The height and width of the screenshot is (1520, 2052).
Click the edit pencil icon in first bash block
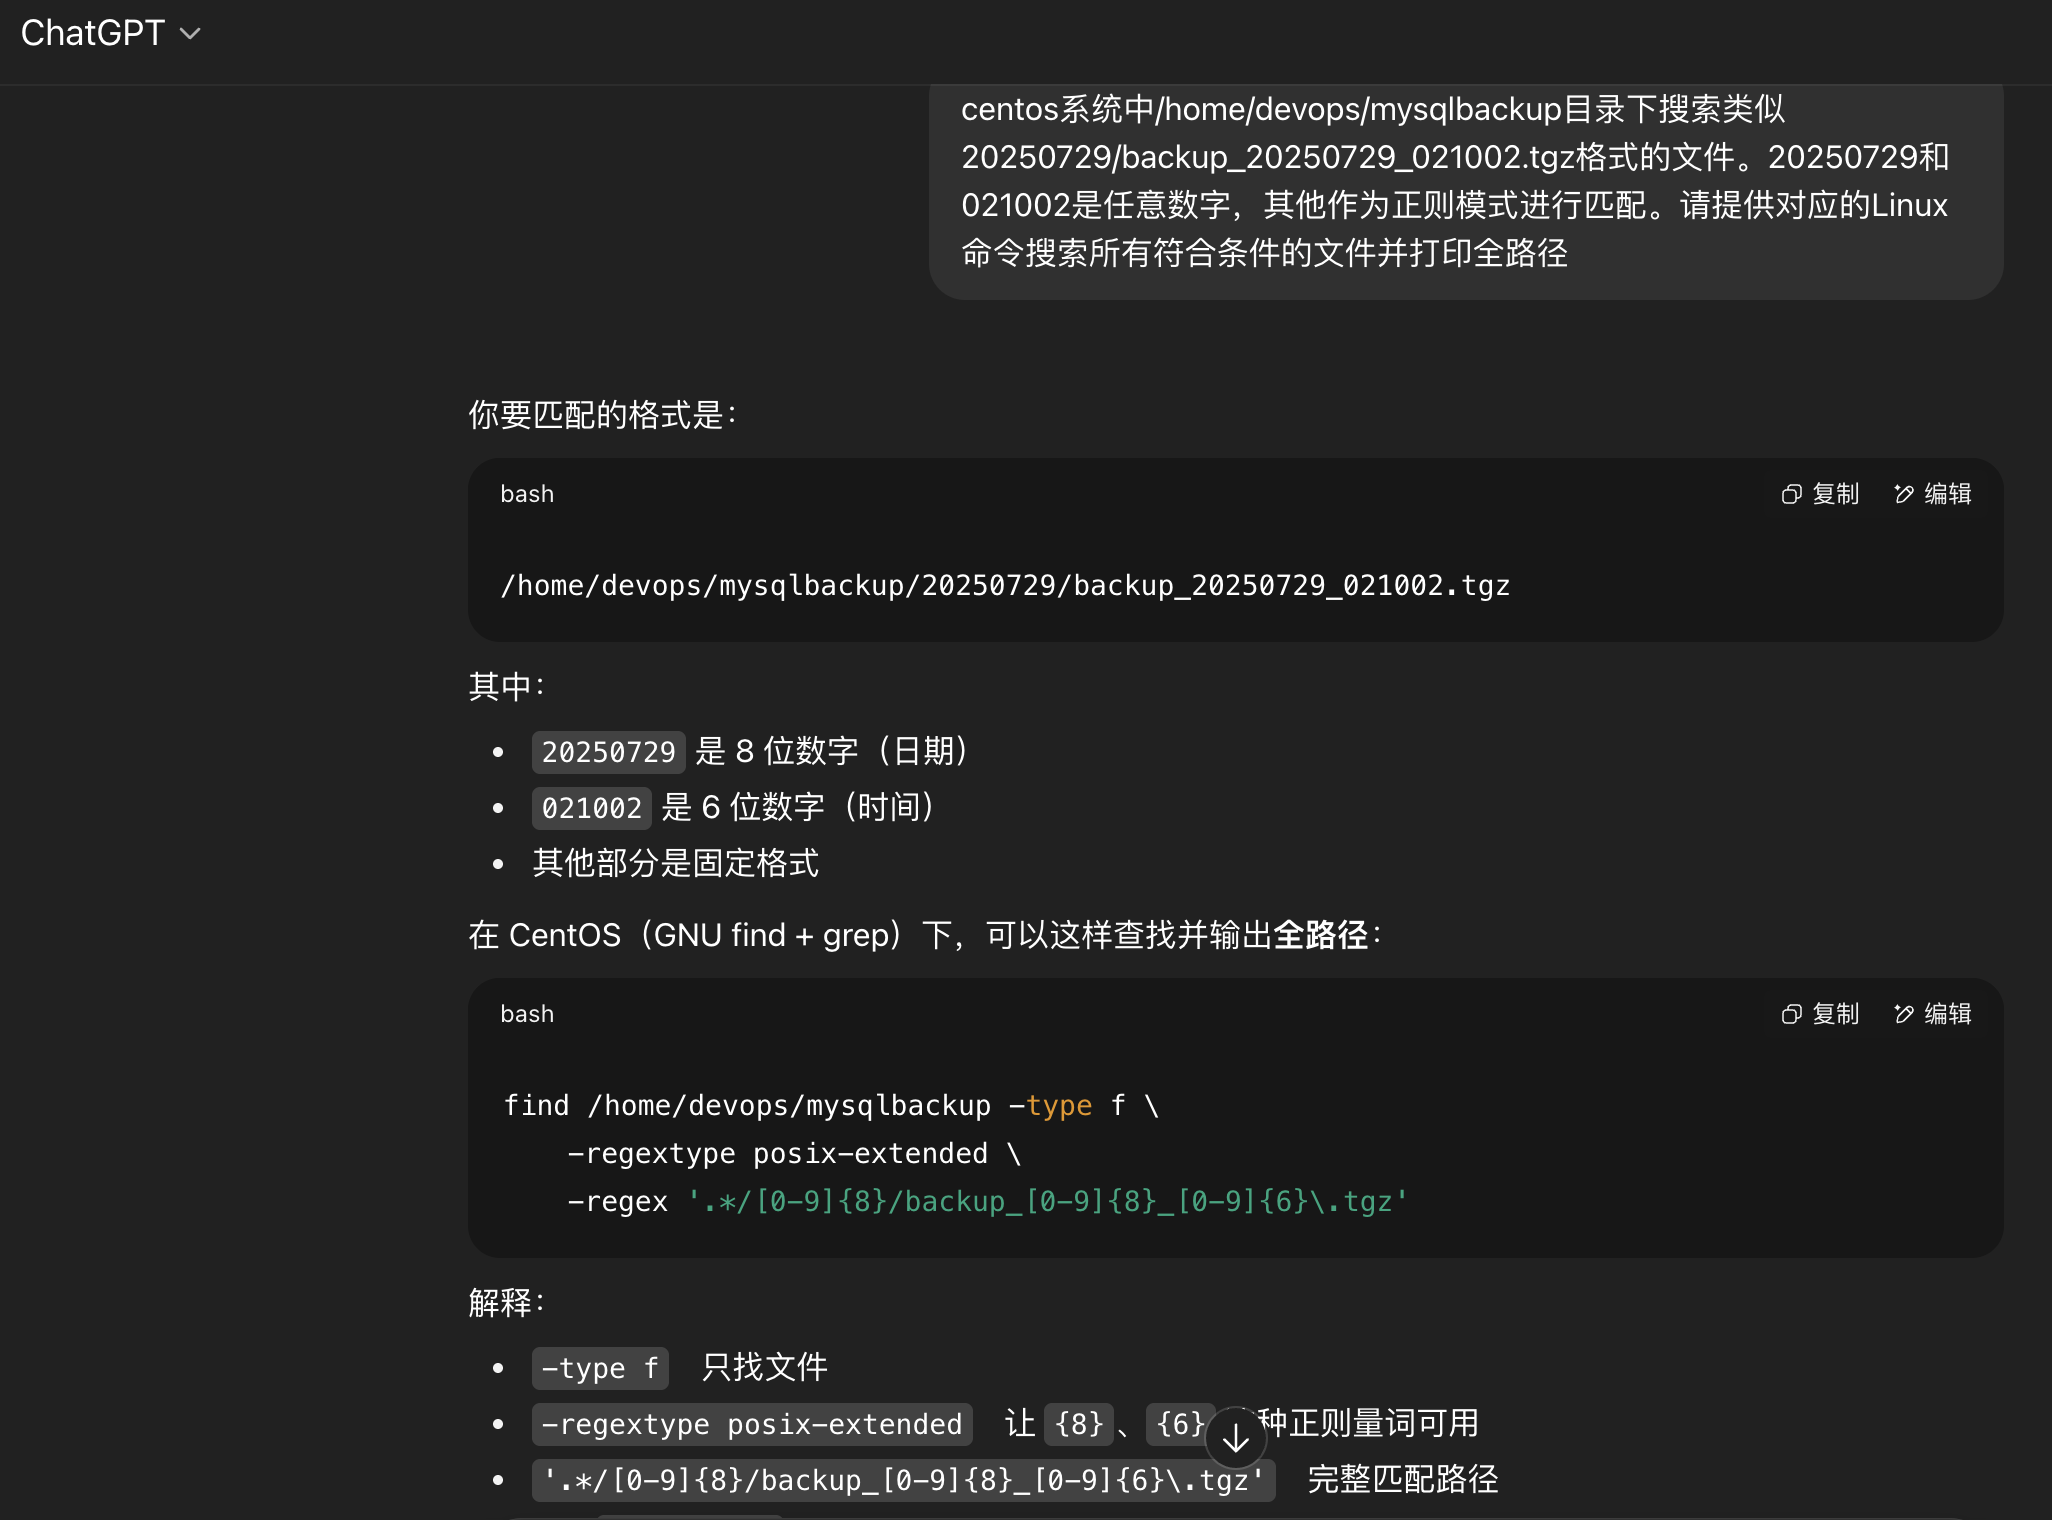(1904, 494)
